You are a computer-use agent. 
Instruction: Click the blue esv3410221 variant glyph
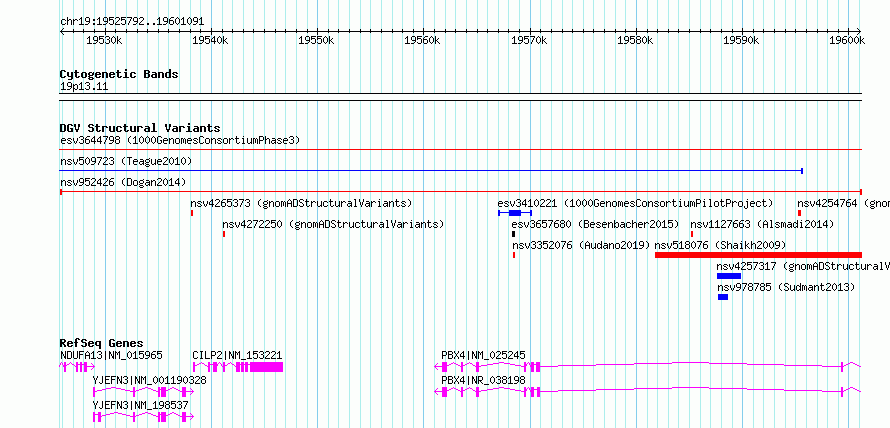(x=515, y=213)
